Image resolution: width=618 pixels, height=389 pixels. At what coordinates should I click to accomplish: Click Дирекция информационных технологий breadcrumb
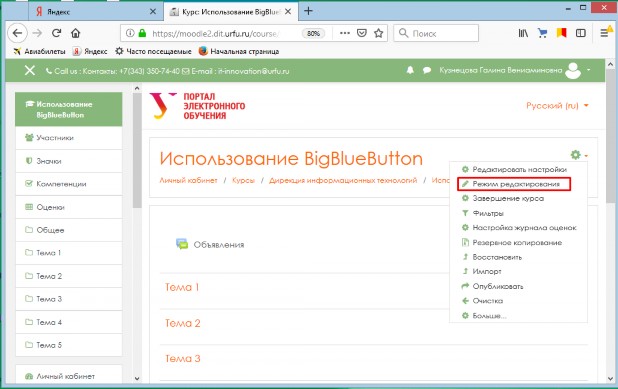tap(343, 180)
